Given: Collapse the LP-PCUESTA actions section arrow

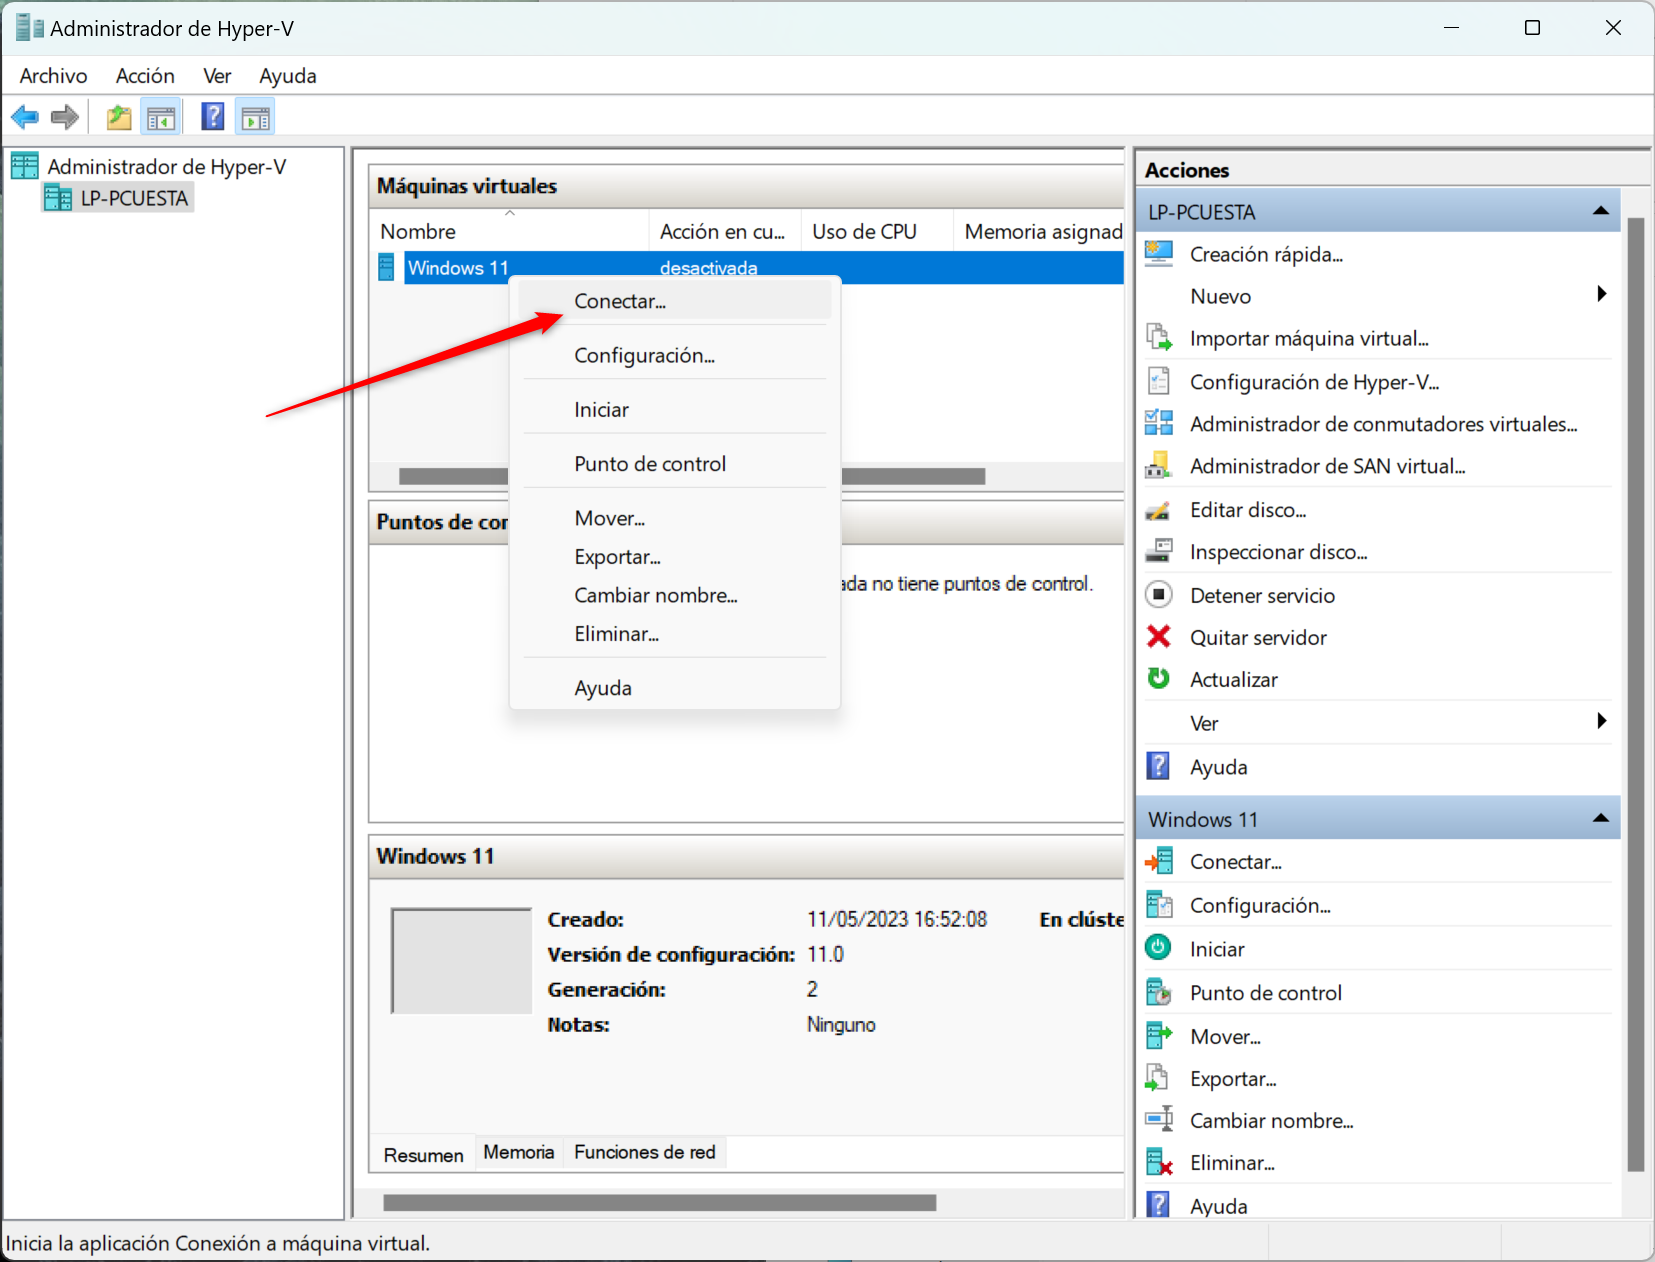Looking at the screenshot, I should [1600, 211].
